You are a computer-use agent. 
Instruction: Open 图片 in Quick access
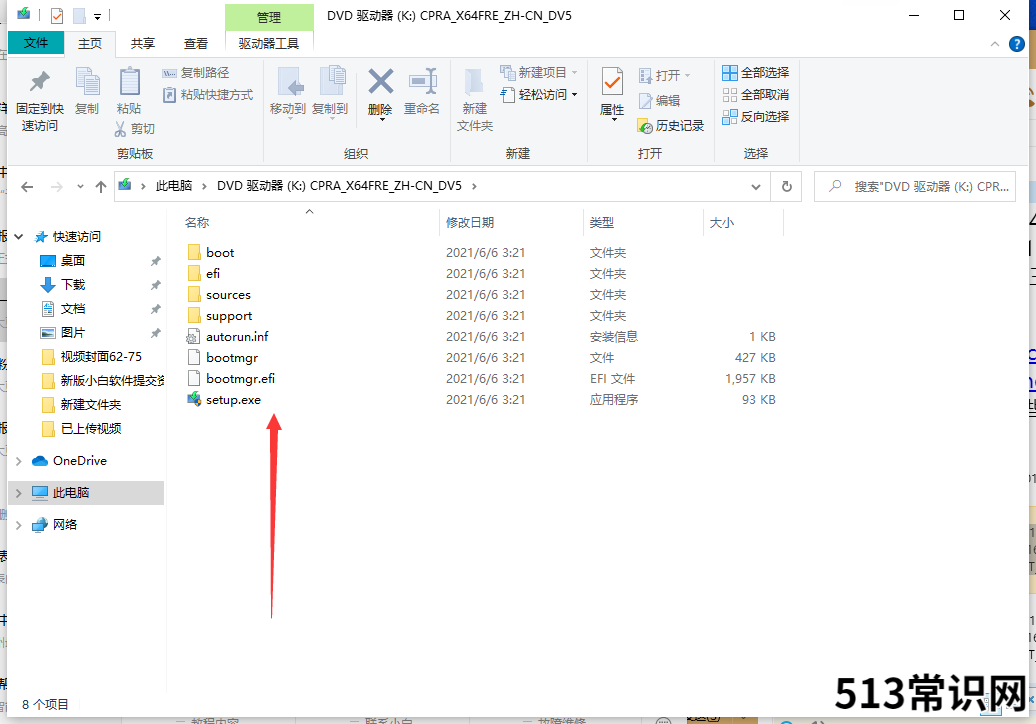(73, 333)
